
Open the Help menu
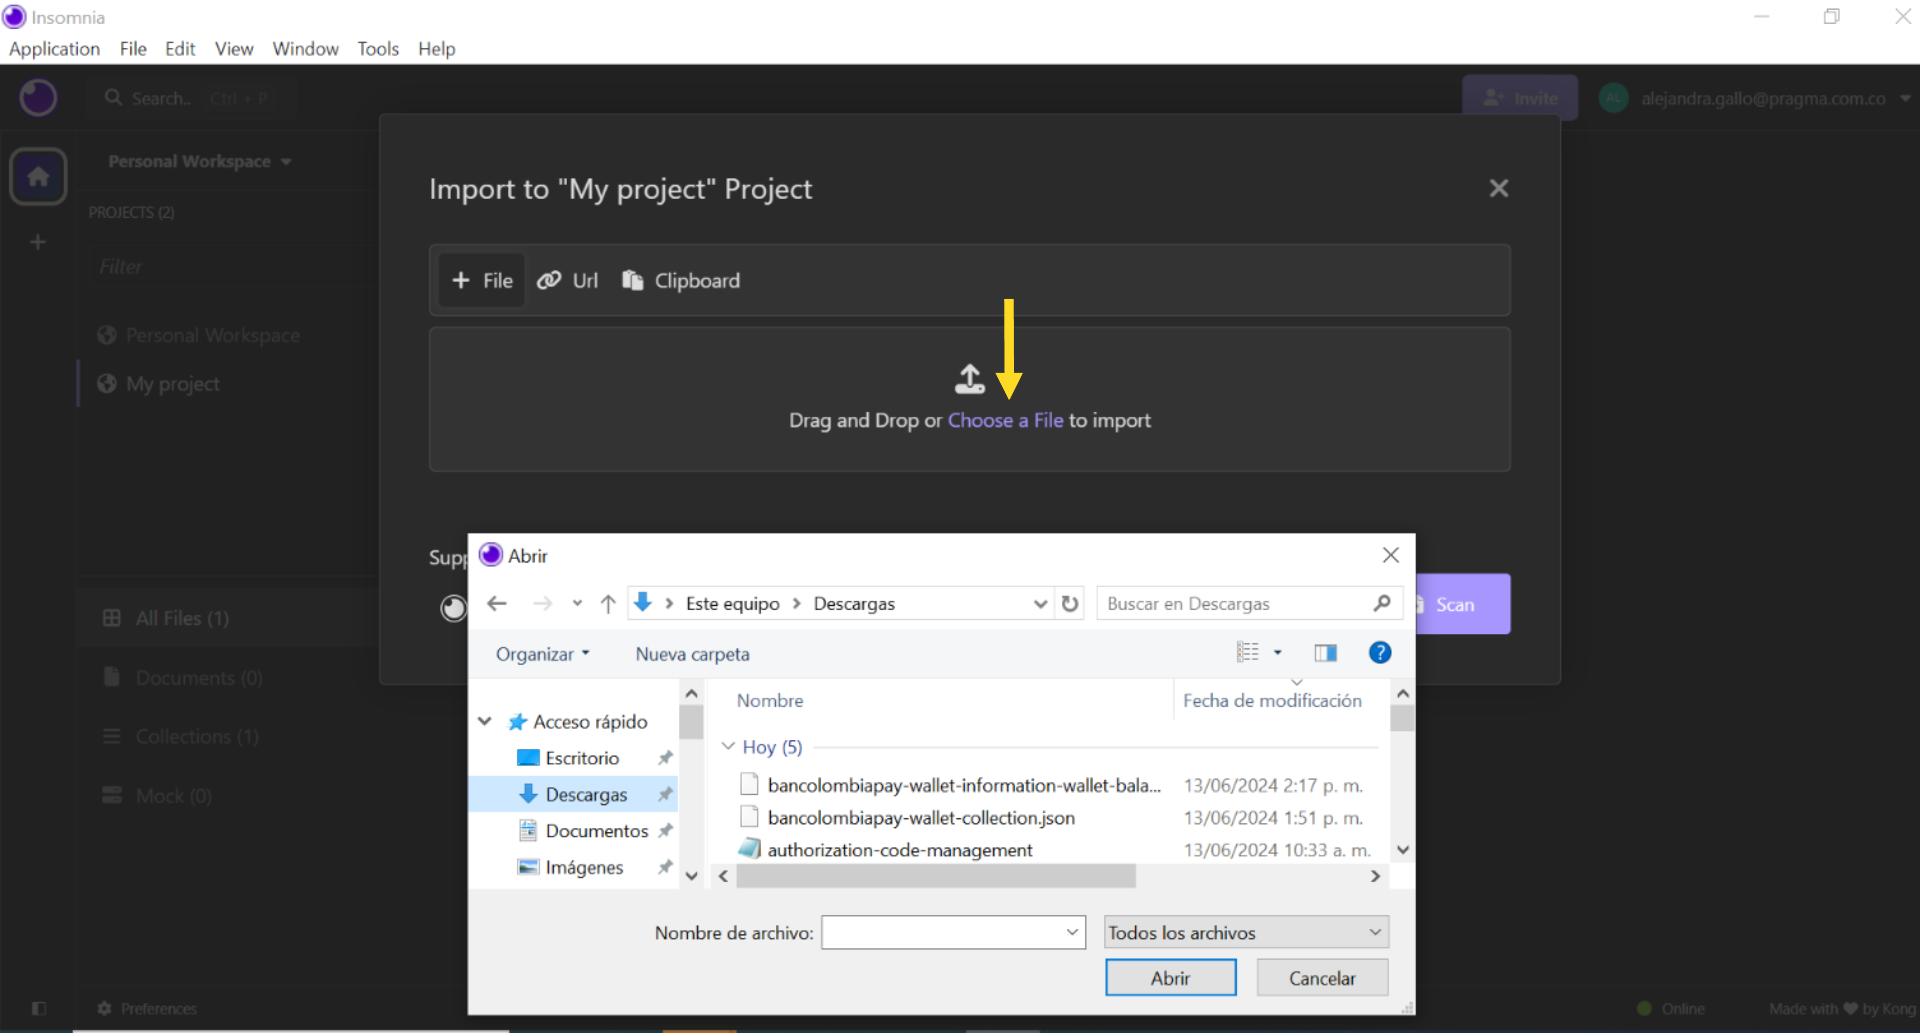pos(436,48)
